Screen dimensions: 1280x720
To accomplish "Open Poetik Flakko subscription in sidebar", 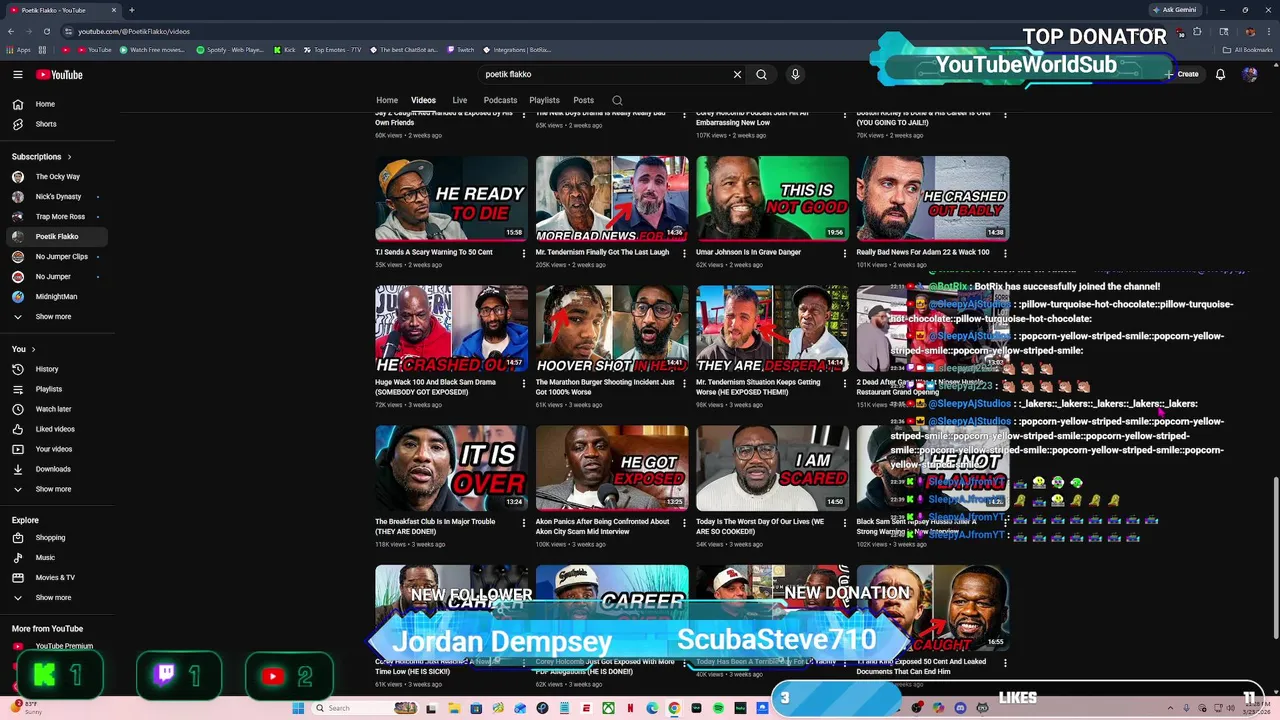I will [56, 237].
